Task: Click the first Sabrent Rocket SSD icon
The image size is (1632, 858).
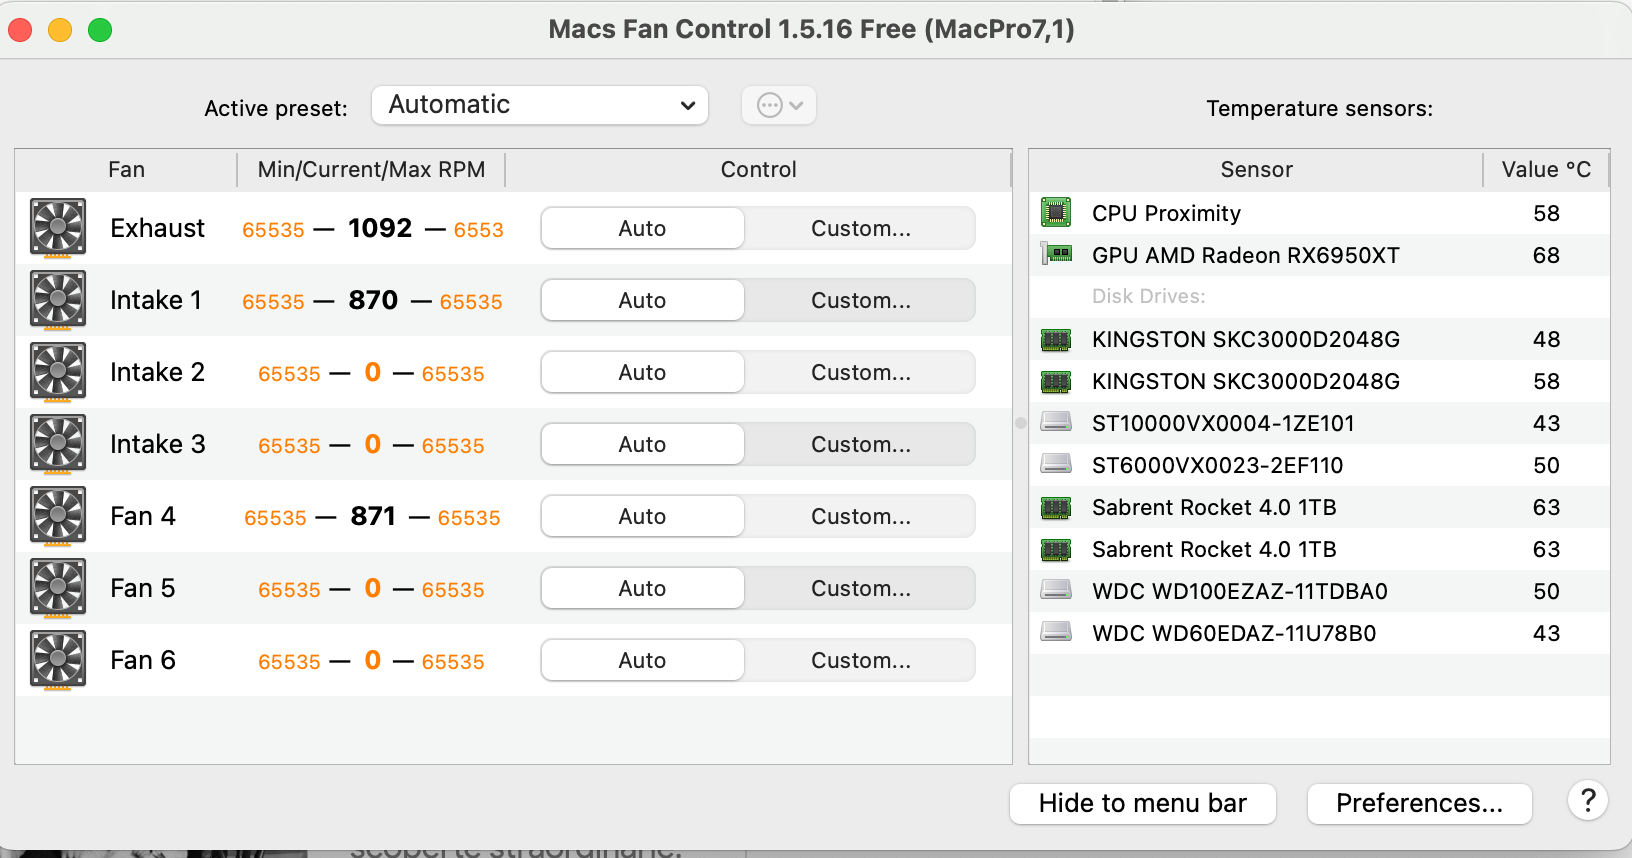Action: click(x=1056, y=507)
